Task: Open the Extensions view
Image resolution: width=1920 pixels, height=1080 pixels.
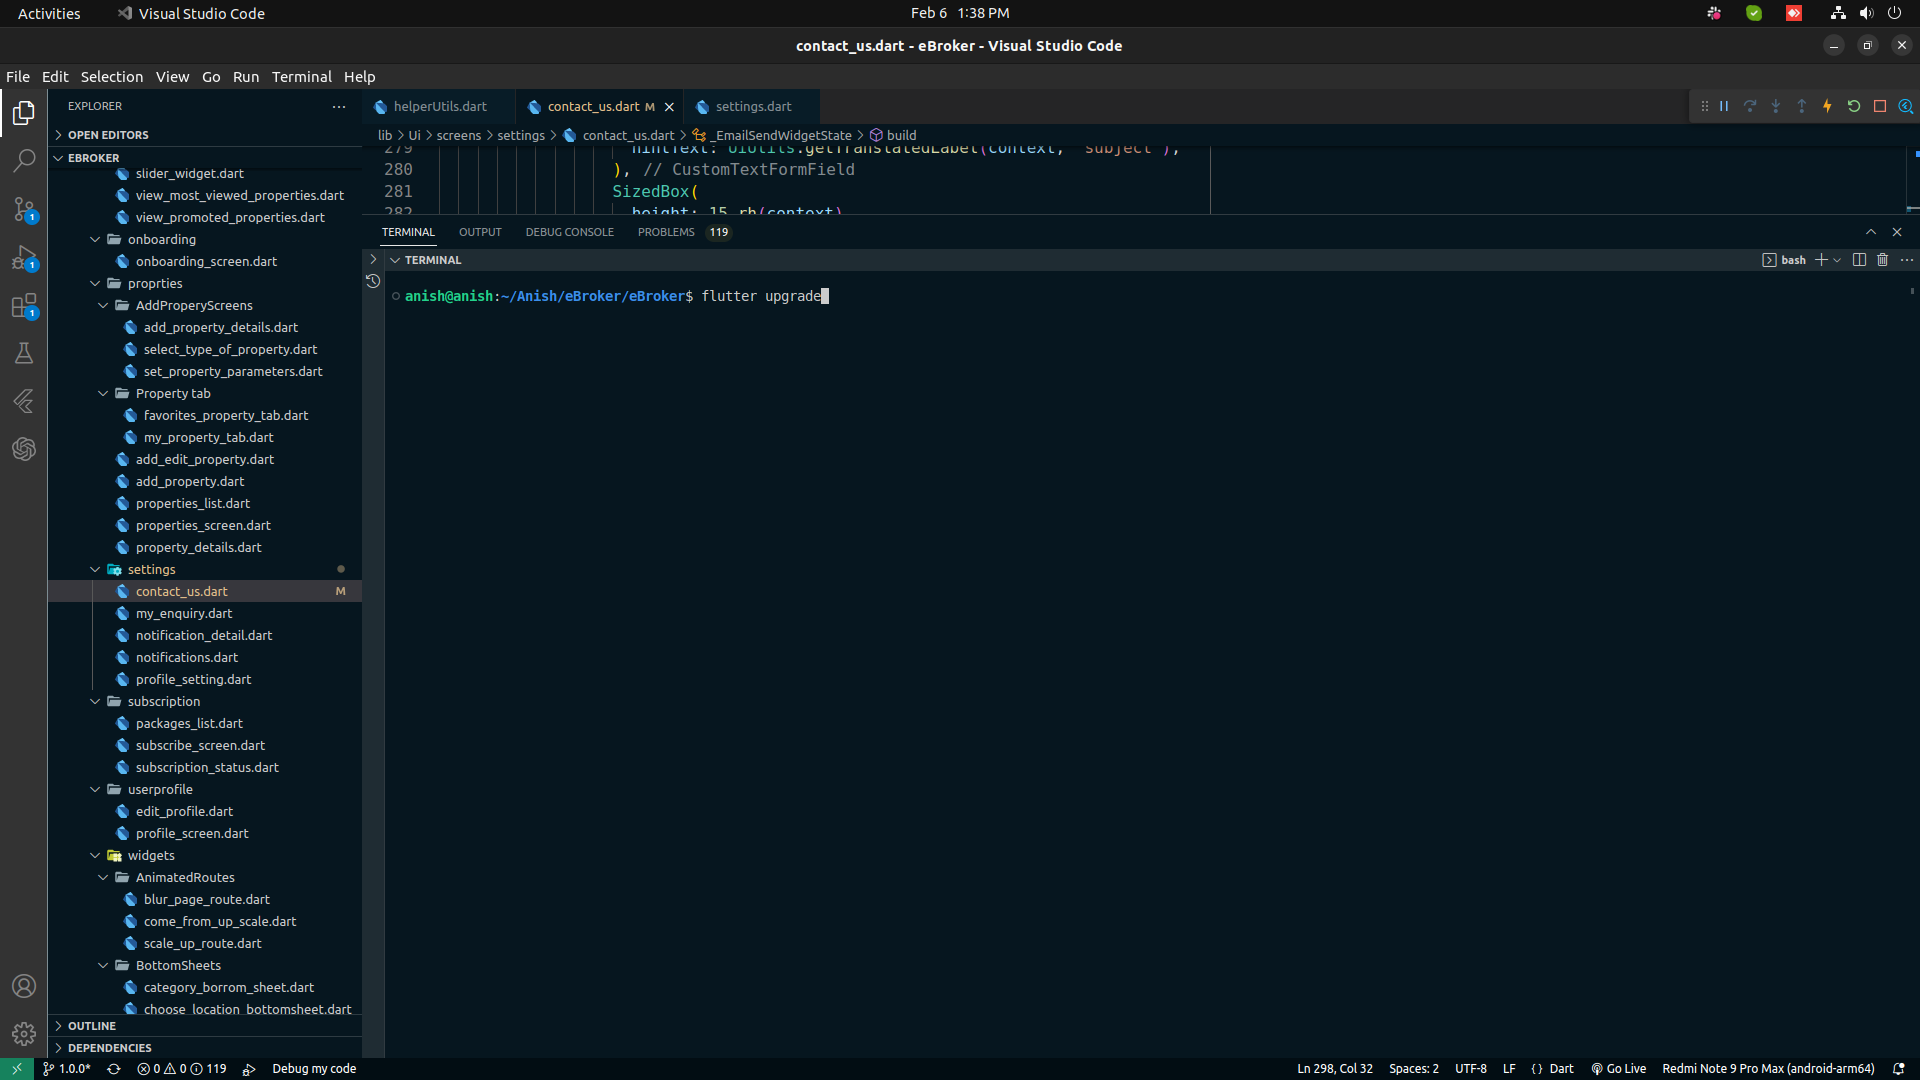Action: click(x=24, y=306)
